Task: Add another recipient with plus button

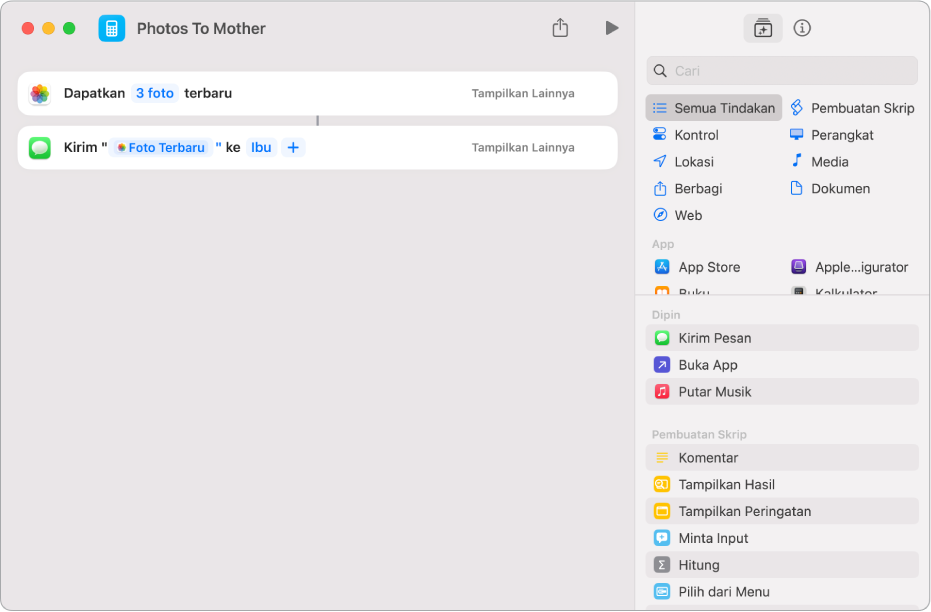Action: [x=293, y=148]
